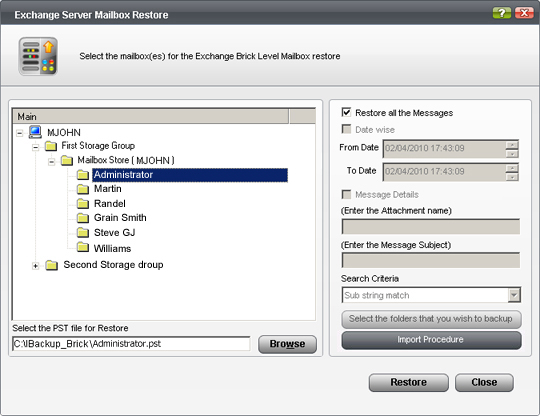
Task: Enable the Message Details checkbox
Action: pyautogui.click(x=346, y=194)
